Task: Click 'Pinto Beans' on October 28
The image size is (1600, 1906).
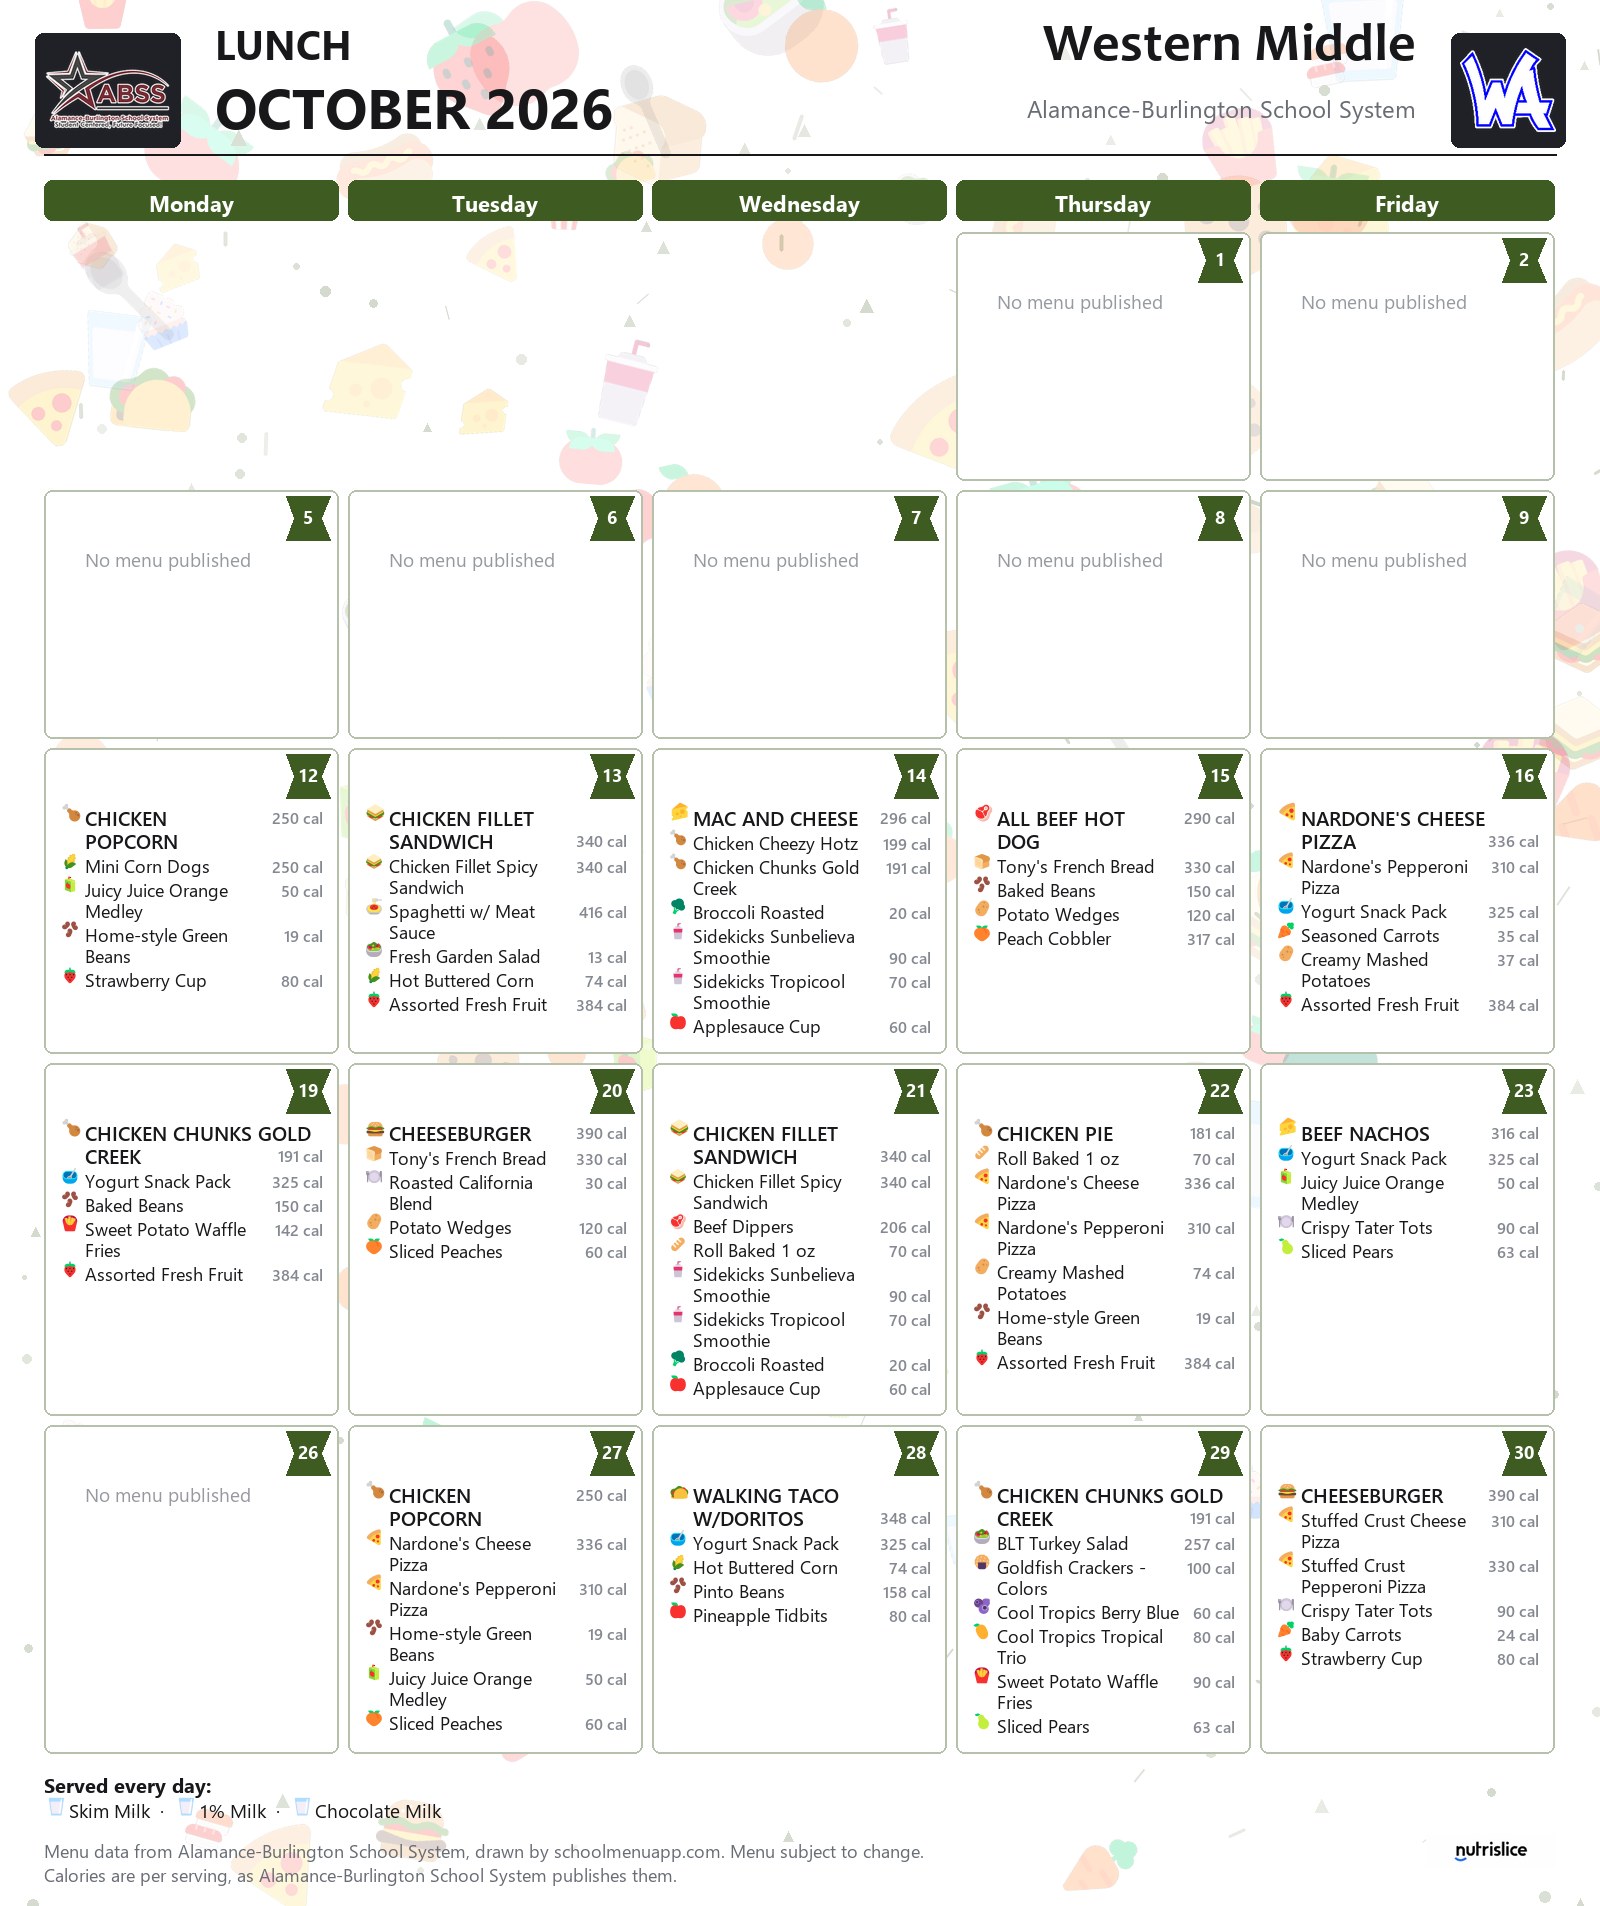Action: [x=738, y=1592]
